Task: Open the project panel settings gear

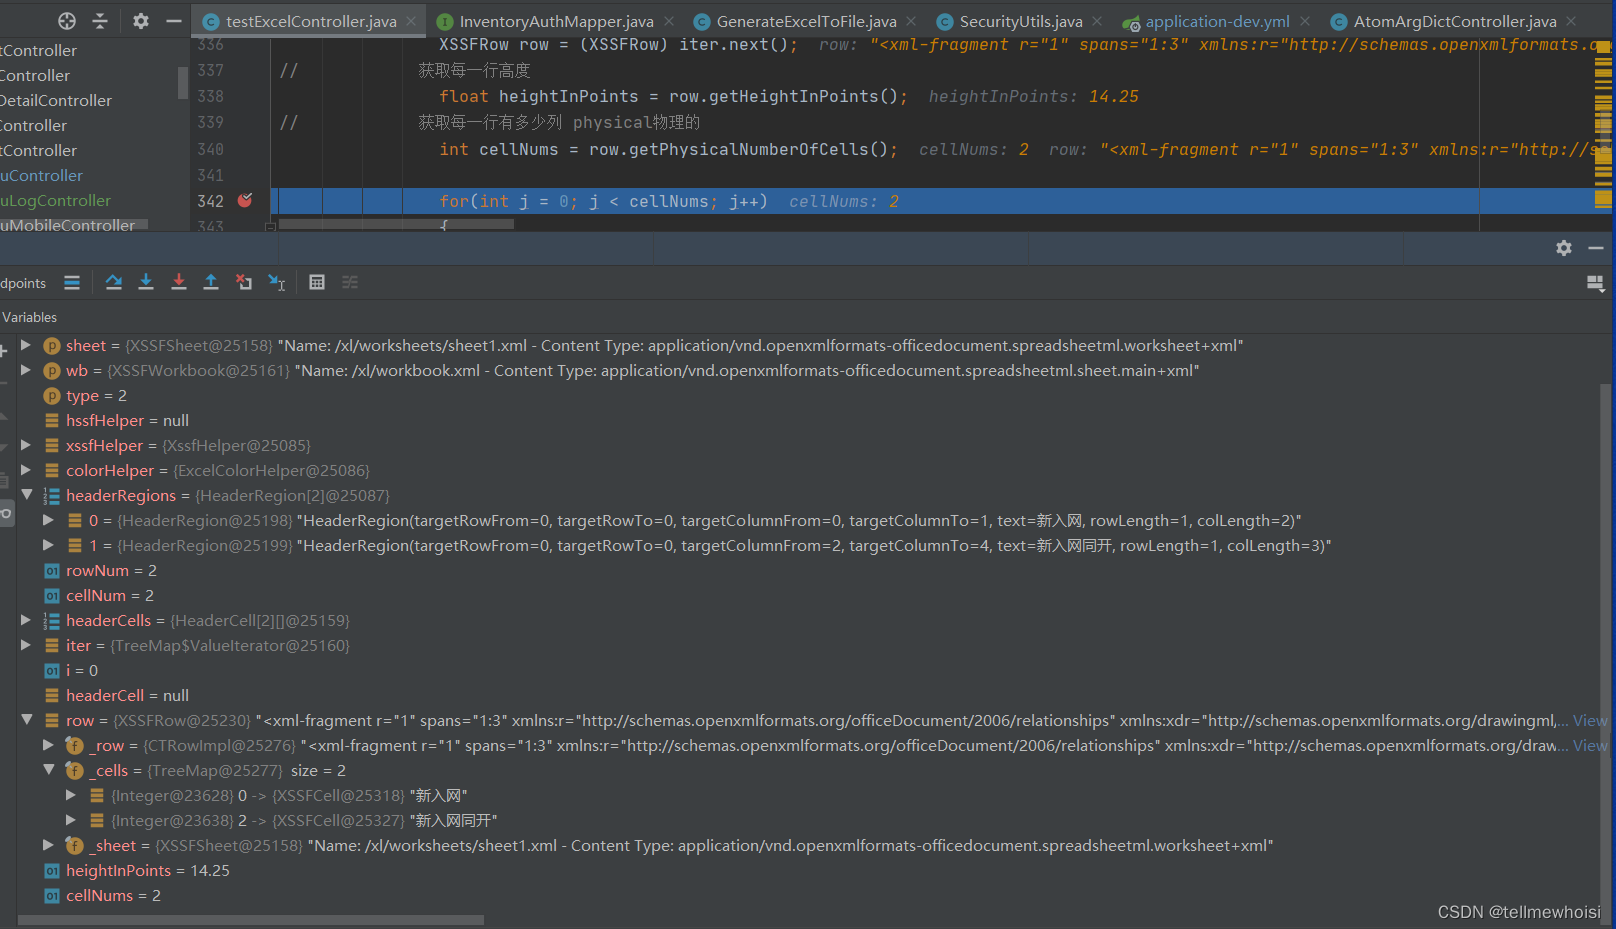Action: point(141,21)
